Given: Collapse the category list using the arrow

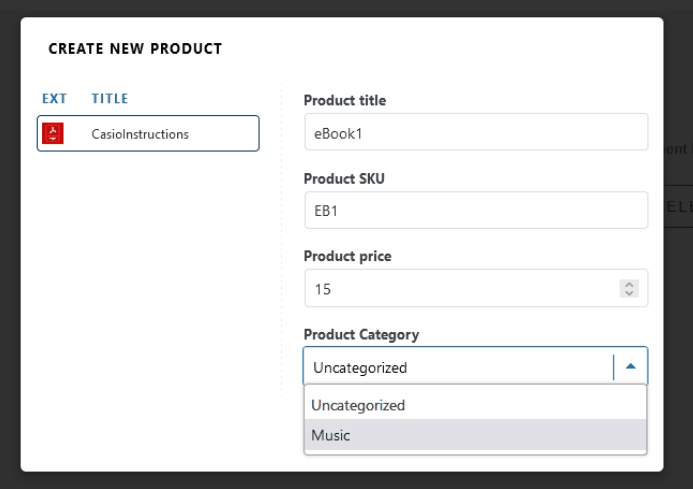Looking at the screenshot, I should pos(630,367).
